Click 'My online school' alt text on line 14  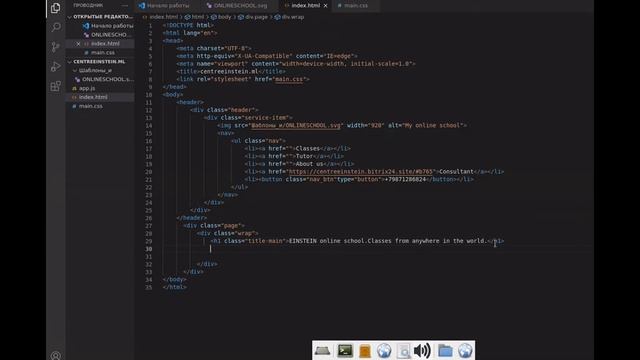click(433, 125)
